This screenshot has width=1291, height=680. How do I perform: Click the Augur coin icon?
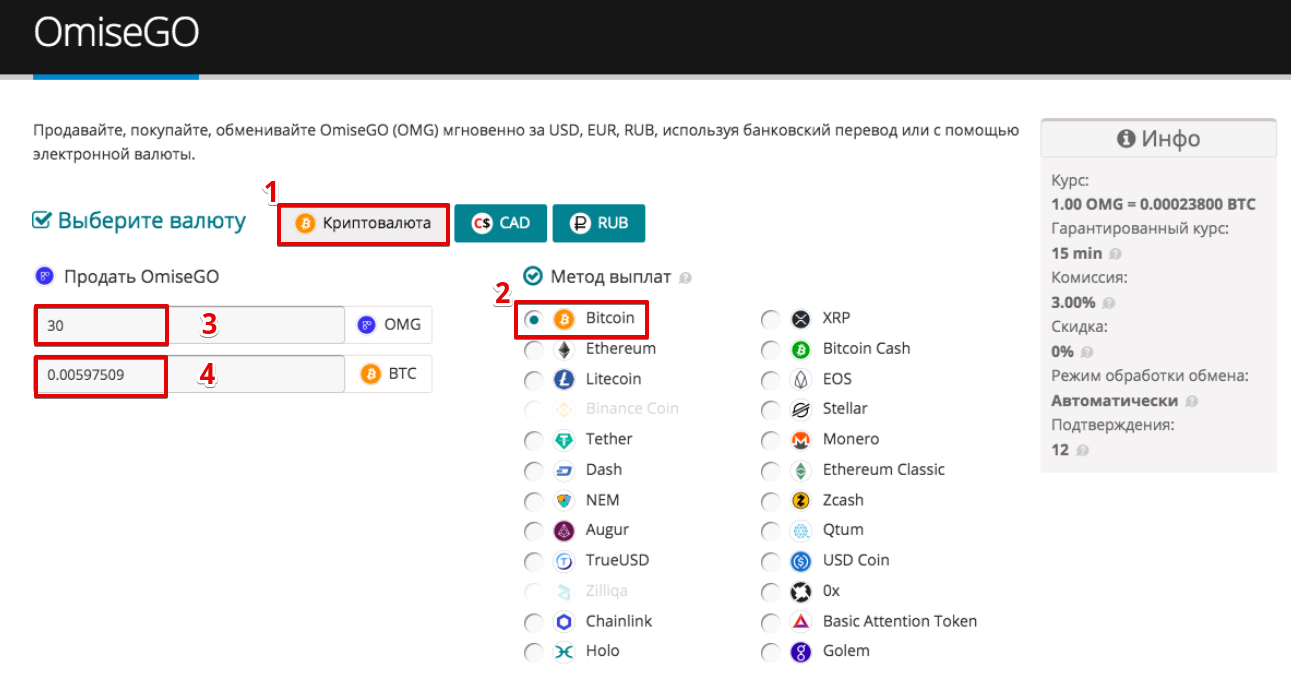point(564,530)
